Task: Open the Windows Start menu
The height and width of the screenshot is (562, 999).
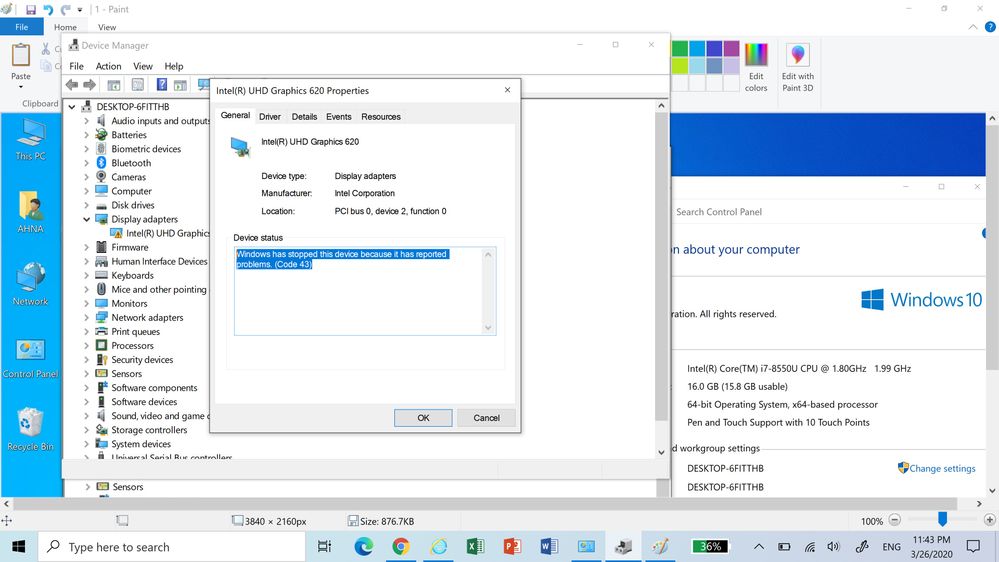Action: point(18,547)
